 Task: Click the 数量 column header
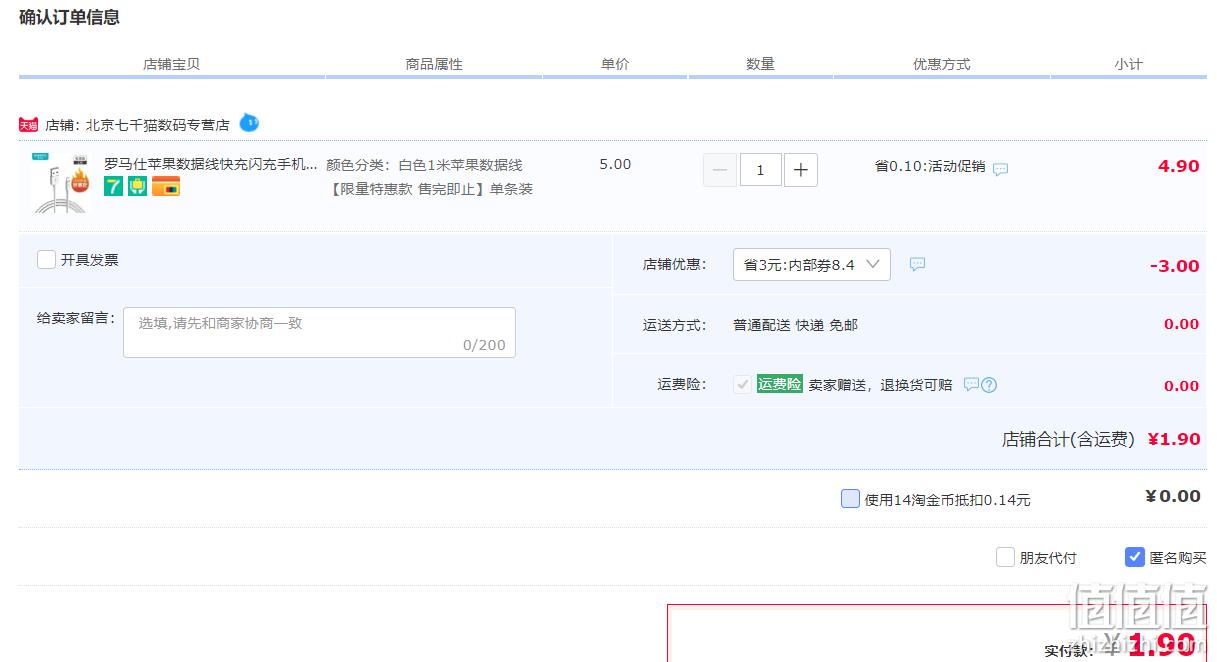(760, 64)
